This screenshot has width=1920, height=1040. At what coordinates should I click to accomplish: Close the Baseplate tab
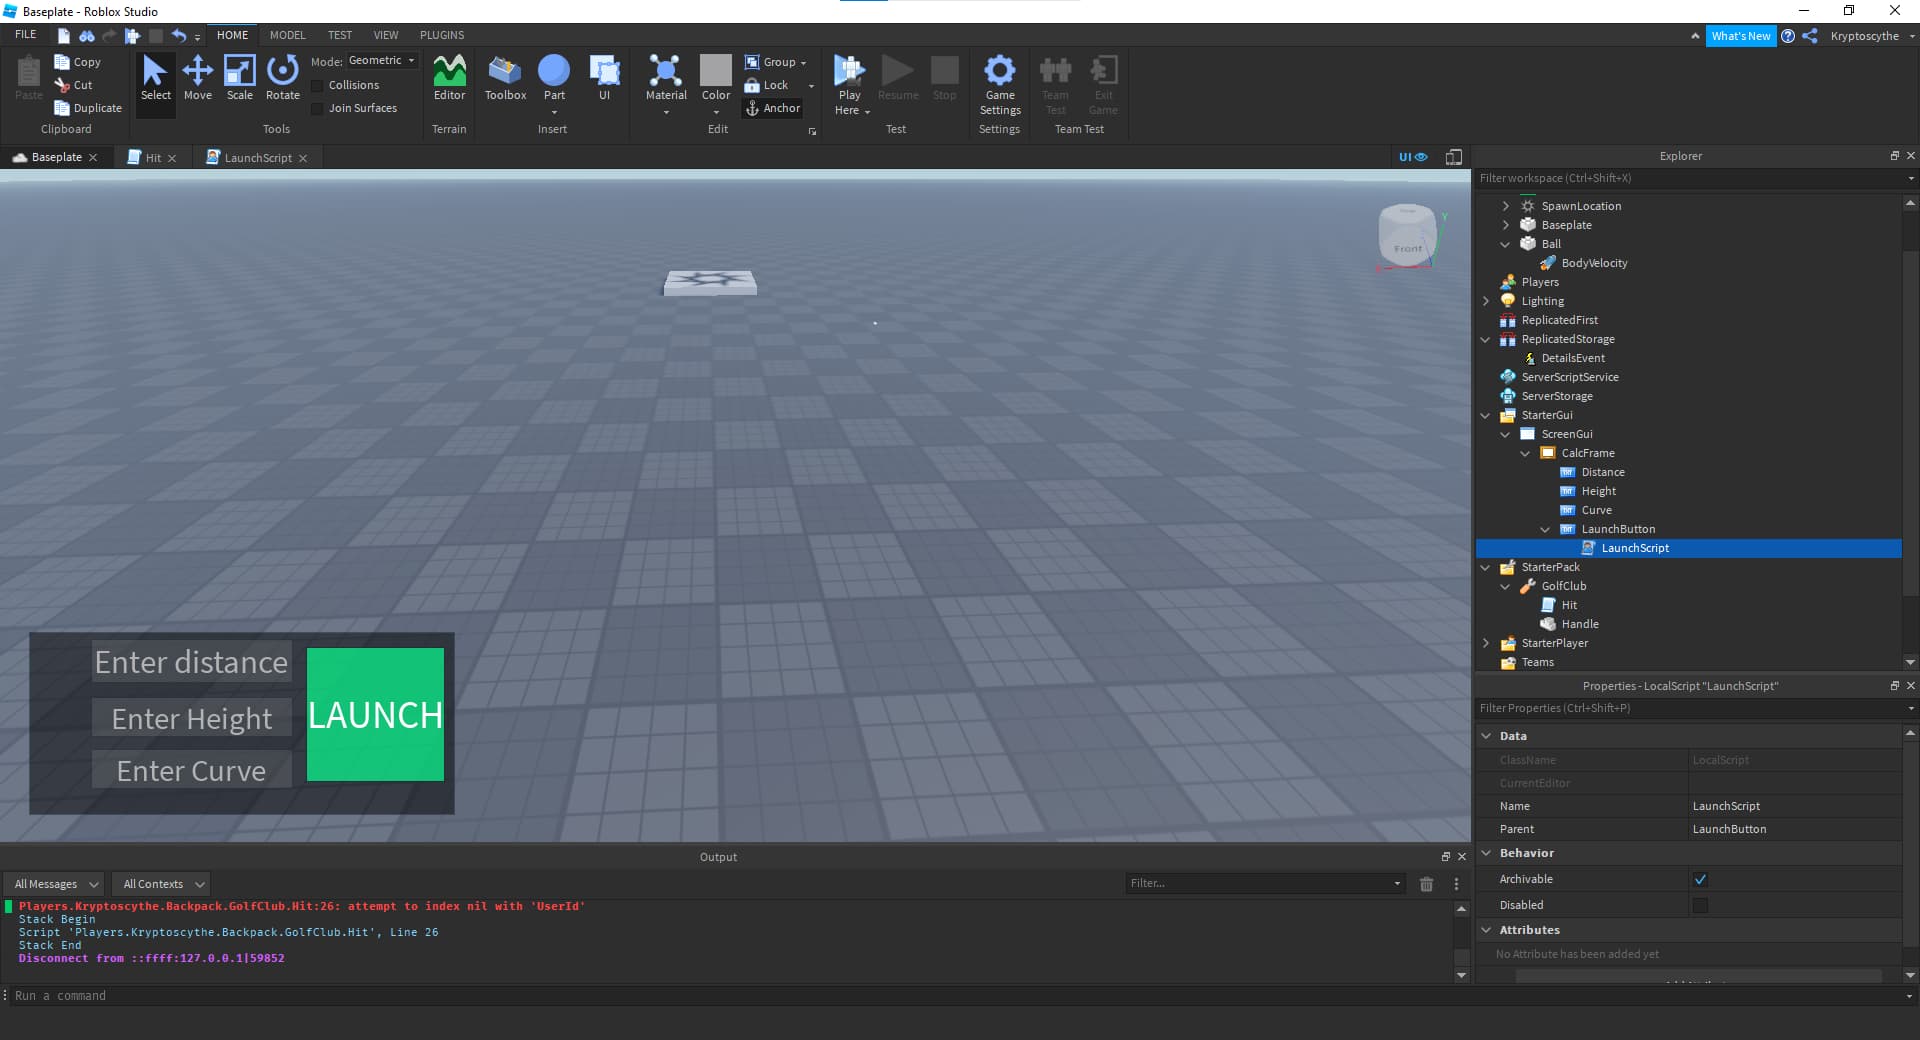click(x=93, y=158)
